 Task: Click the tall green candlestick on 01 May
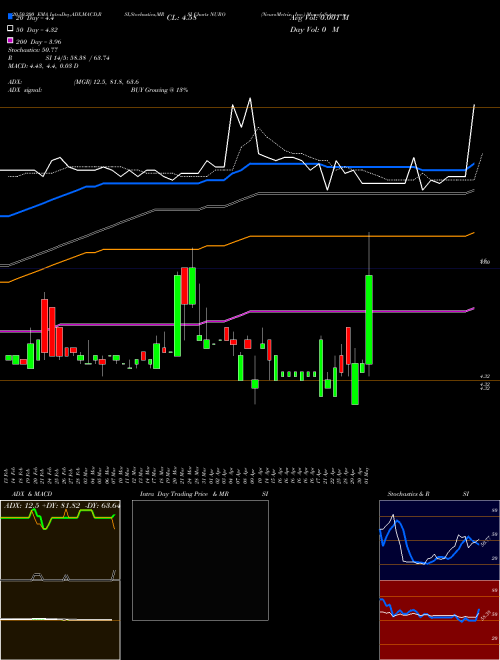[x=369, y=319]
